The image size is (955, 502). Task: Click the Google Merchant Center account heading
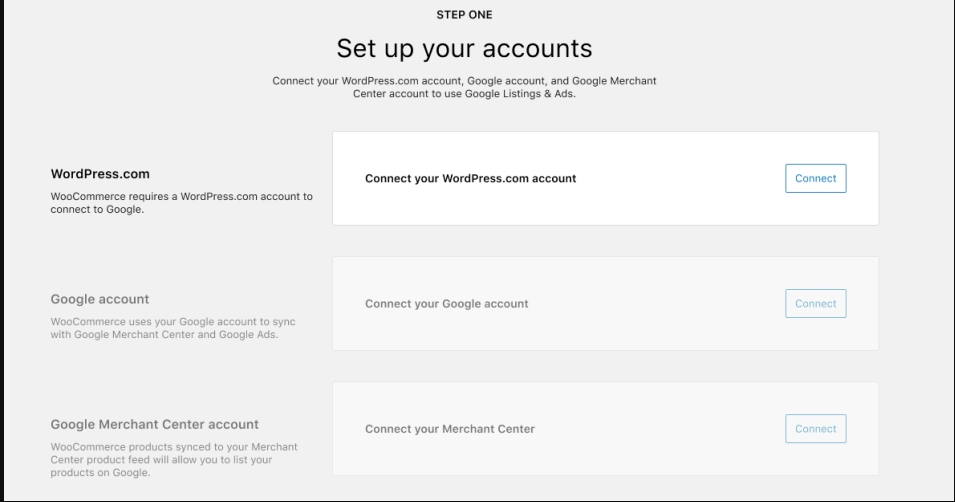155,424
